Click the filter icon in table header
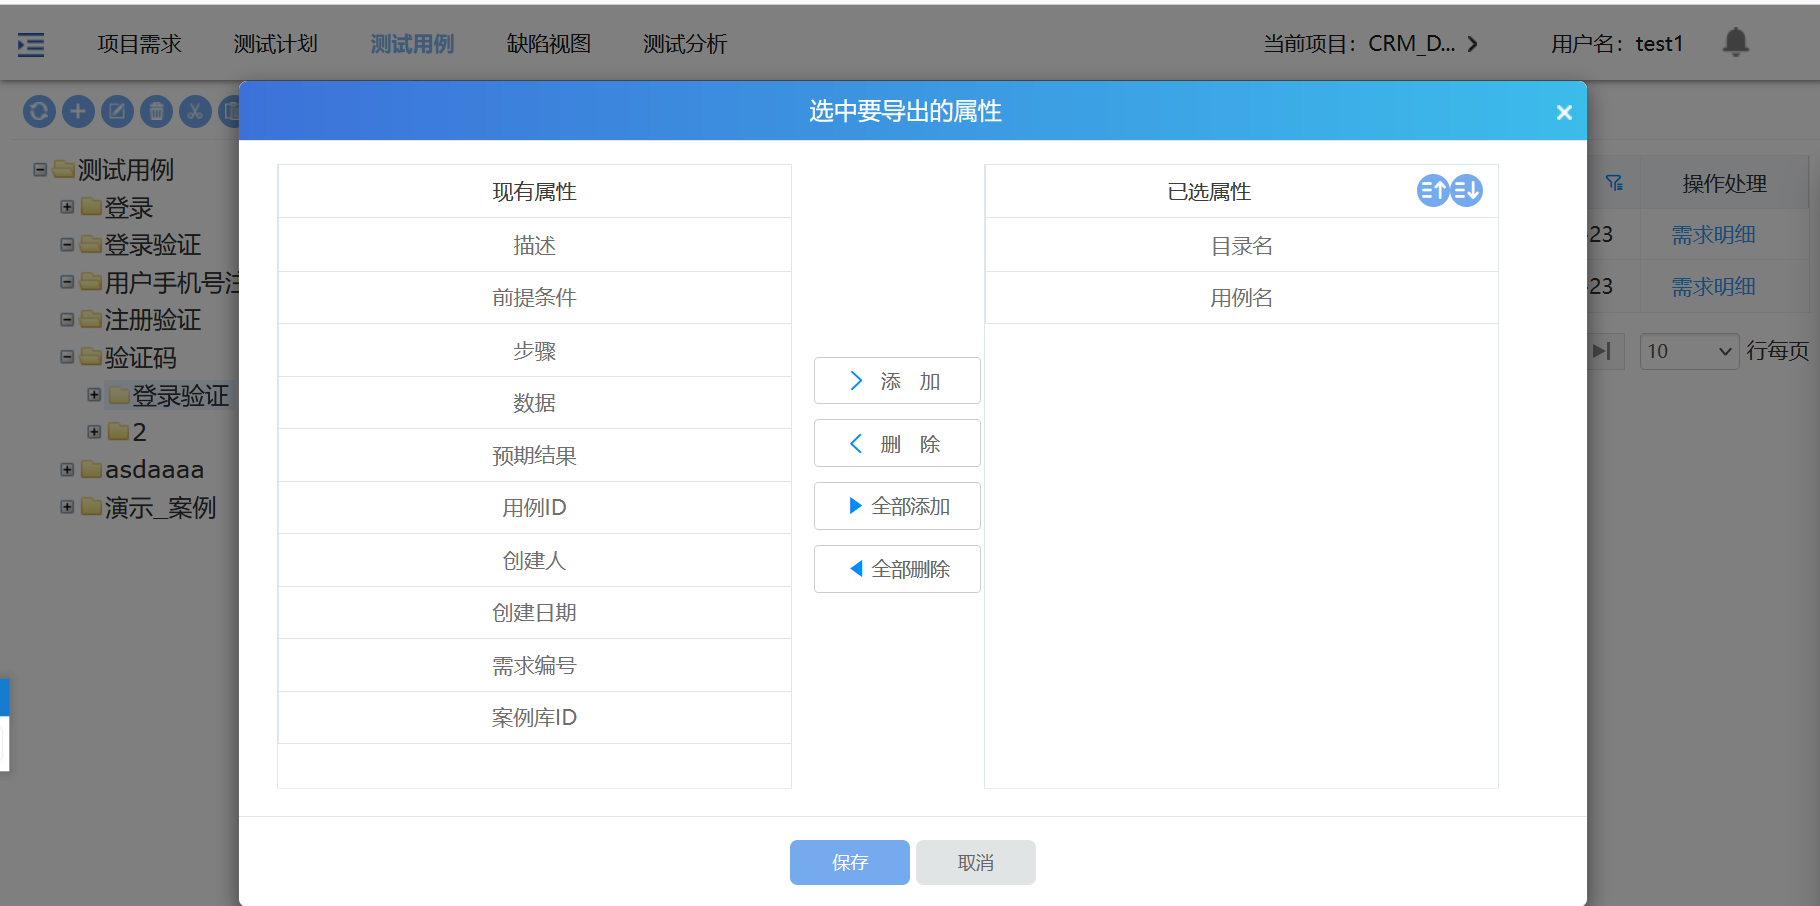 pos(1614,183)
